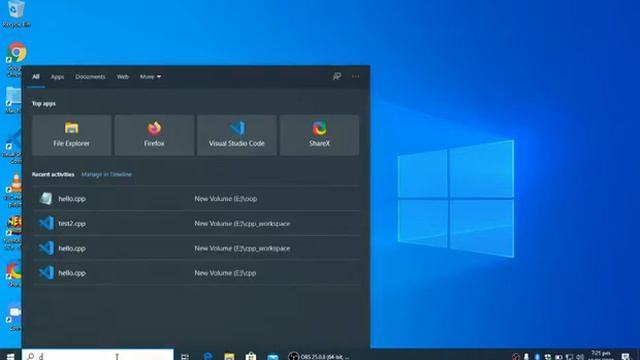Click Manage in Timeline link
640x360 pixels.
pos(107,174)
